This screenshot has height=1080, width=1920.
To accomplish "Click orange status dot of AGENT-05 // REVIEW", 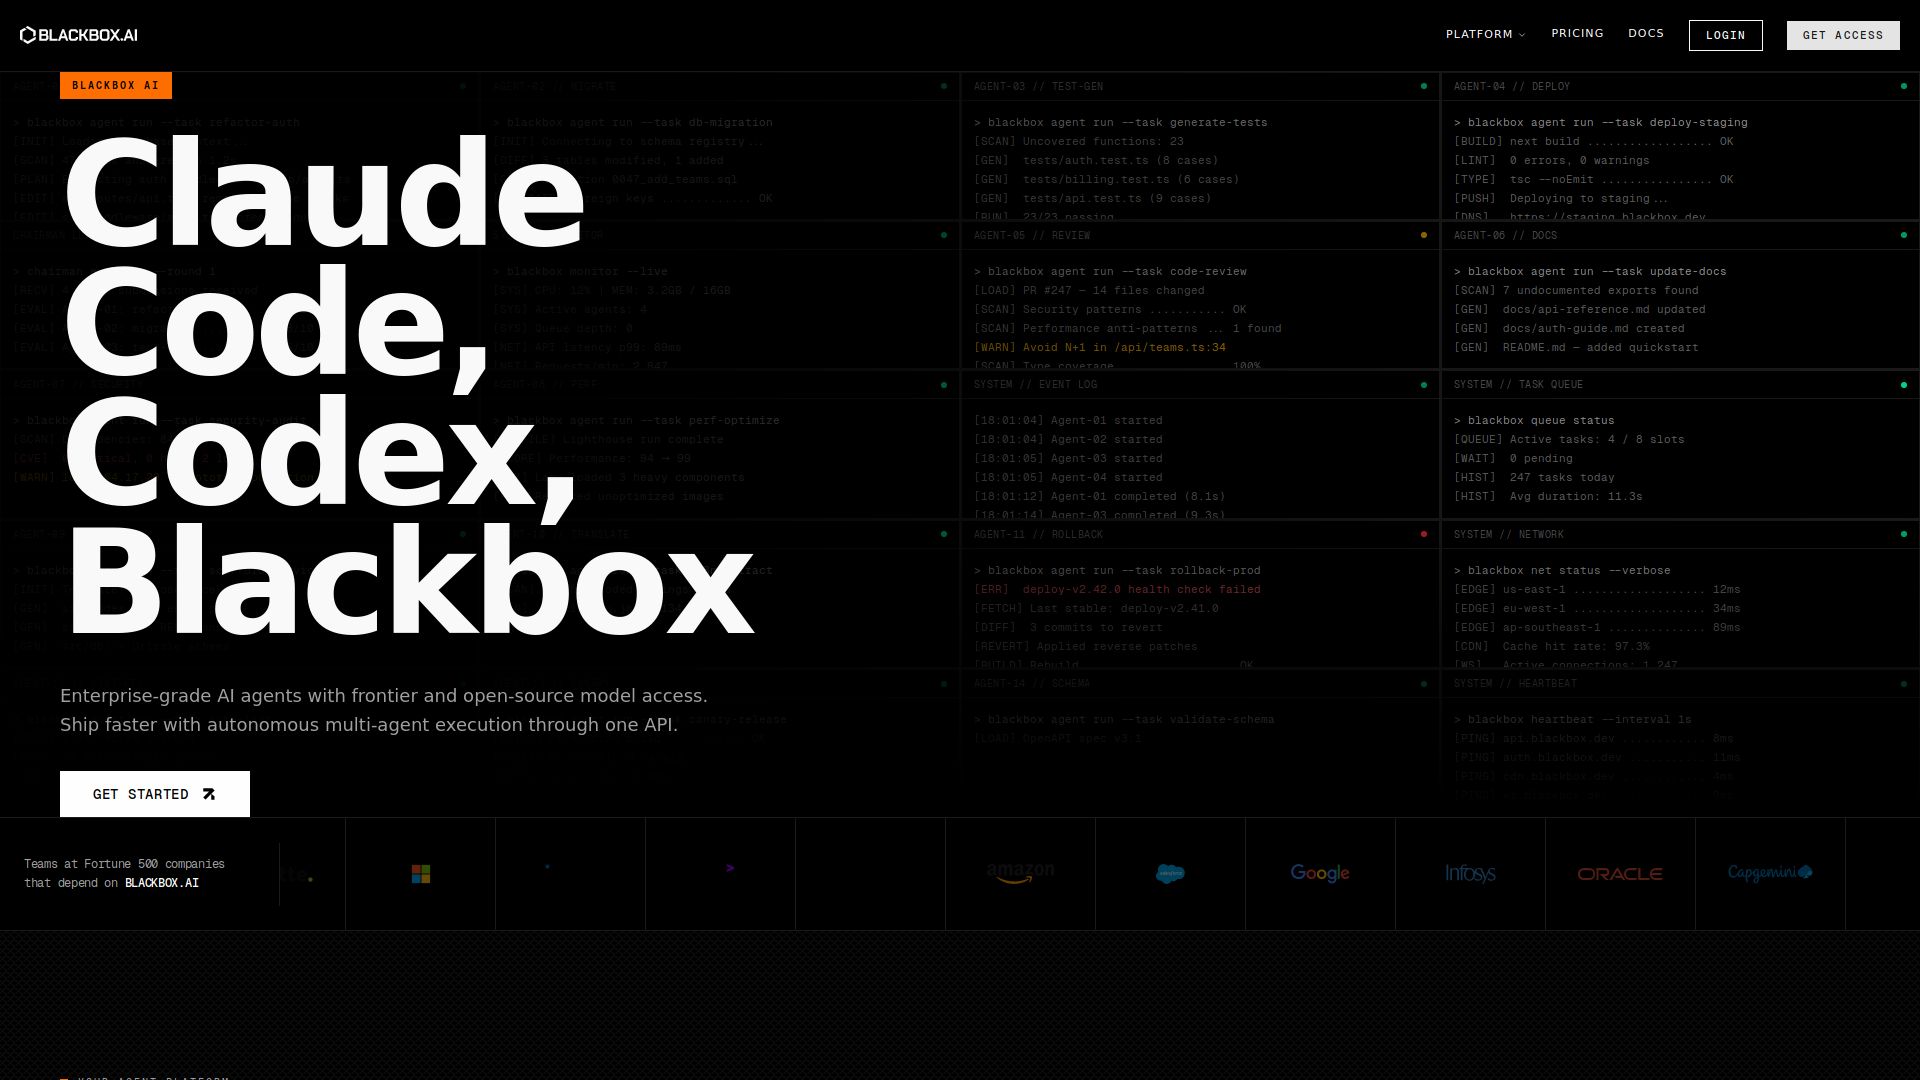I will point(1424,235).
